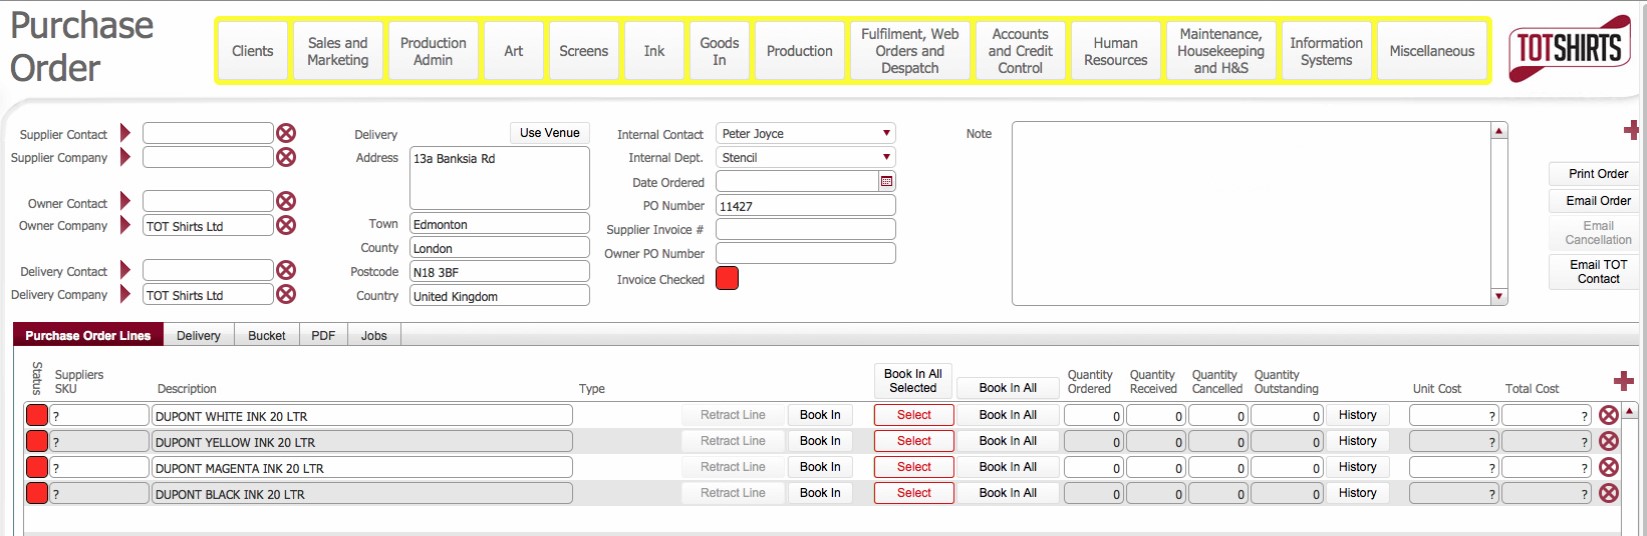Viewport: 1647px width, 536px height.
Task: Click the Use Venue button
Action: [549, 133]
